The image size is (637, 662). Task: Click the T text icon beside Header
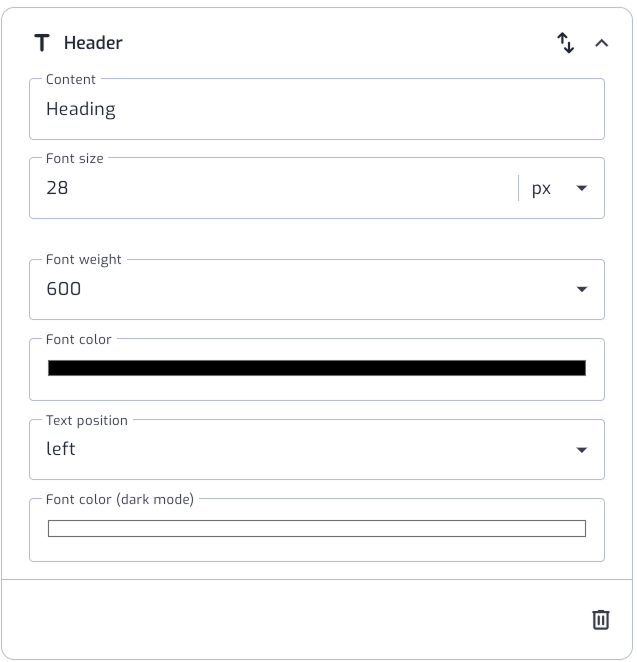[42, 43]
